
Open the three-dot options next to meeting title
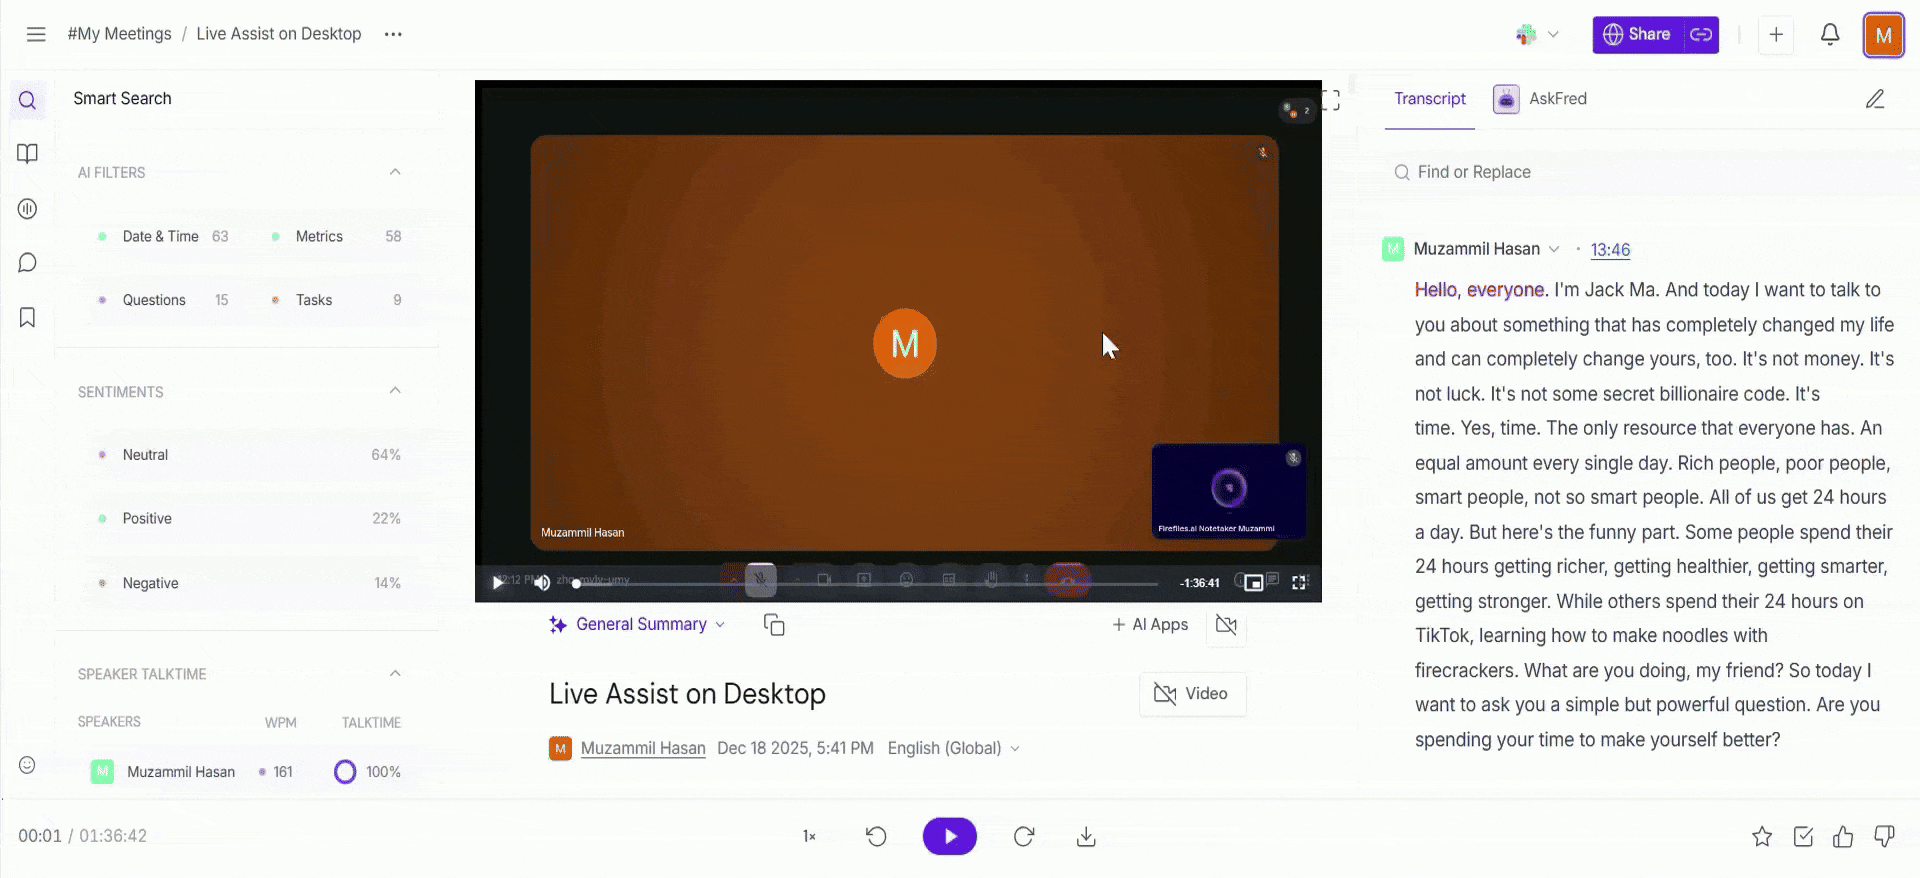click(x=393, y=34)
